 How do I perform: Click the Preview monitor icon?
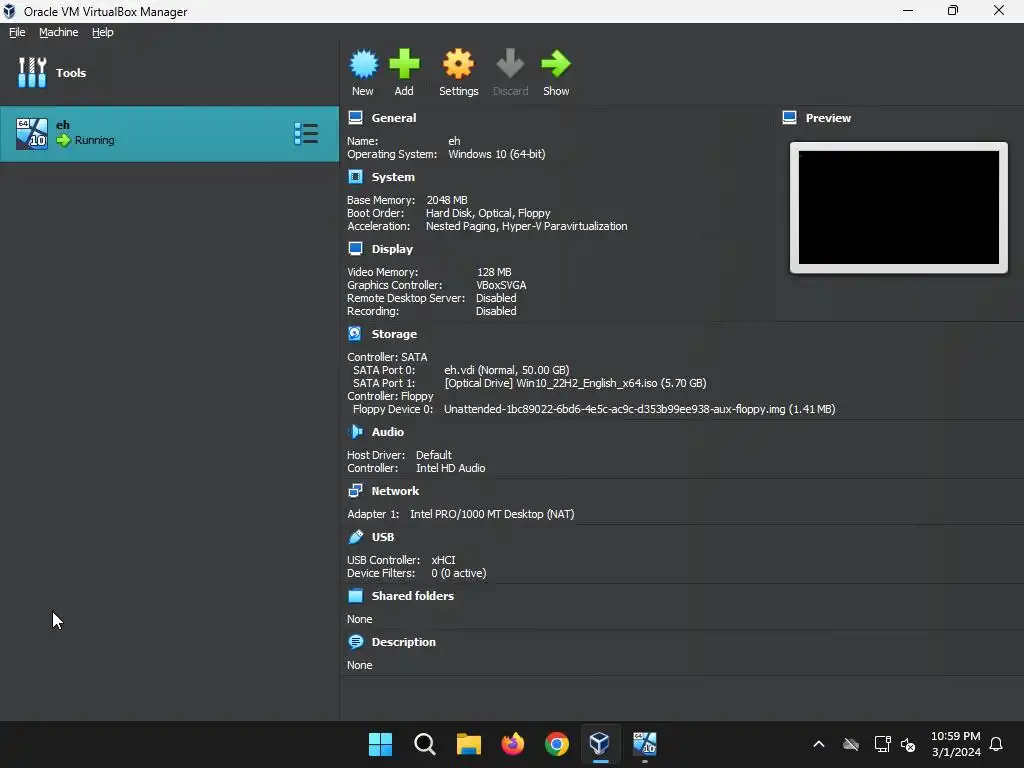click(x=790, y=118)
